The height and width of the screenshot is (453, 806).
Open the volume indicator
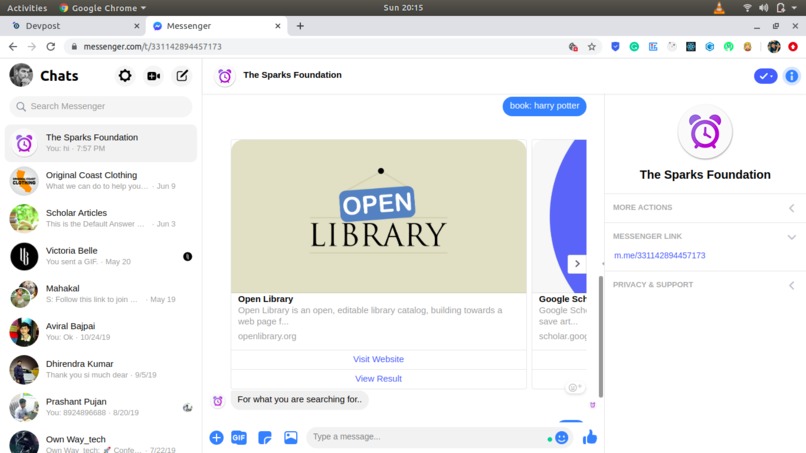click(x=764, y=8)
